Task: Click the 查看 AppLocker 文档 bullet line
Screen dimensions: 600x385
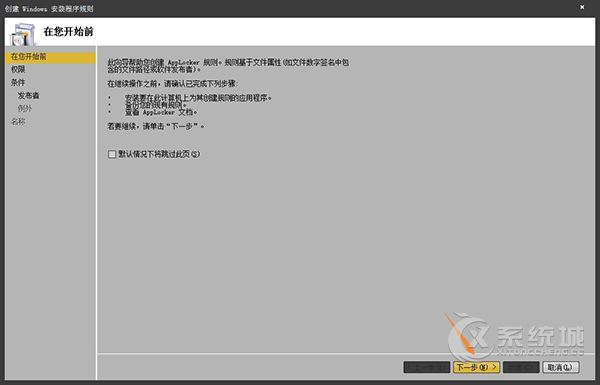Action: click(x=161, y=112)
